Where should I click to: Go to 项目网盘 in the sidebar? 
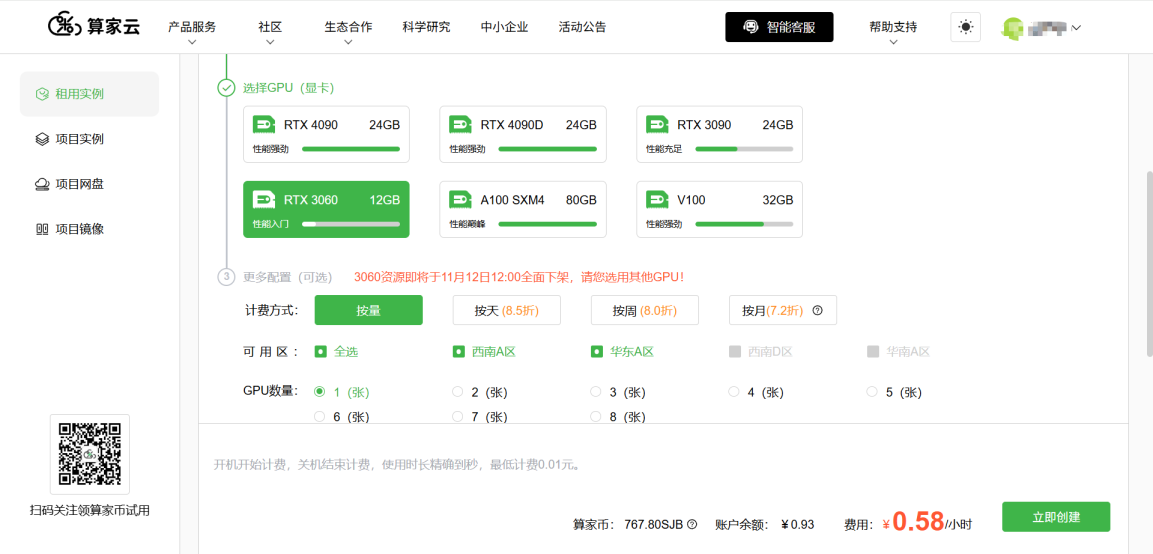click(89, 184)
